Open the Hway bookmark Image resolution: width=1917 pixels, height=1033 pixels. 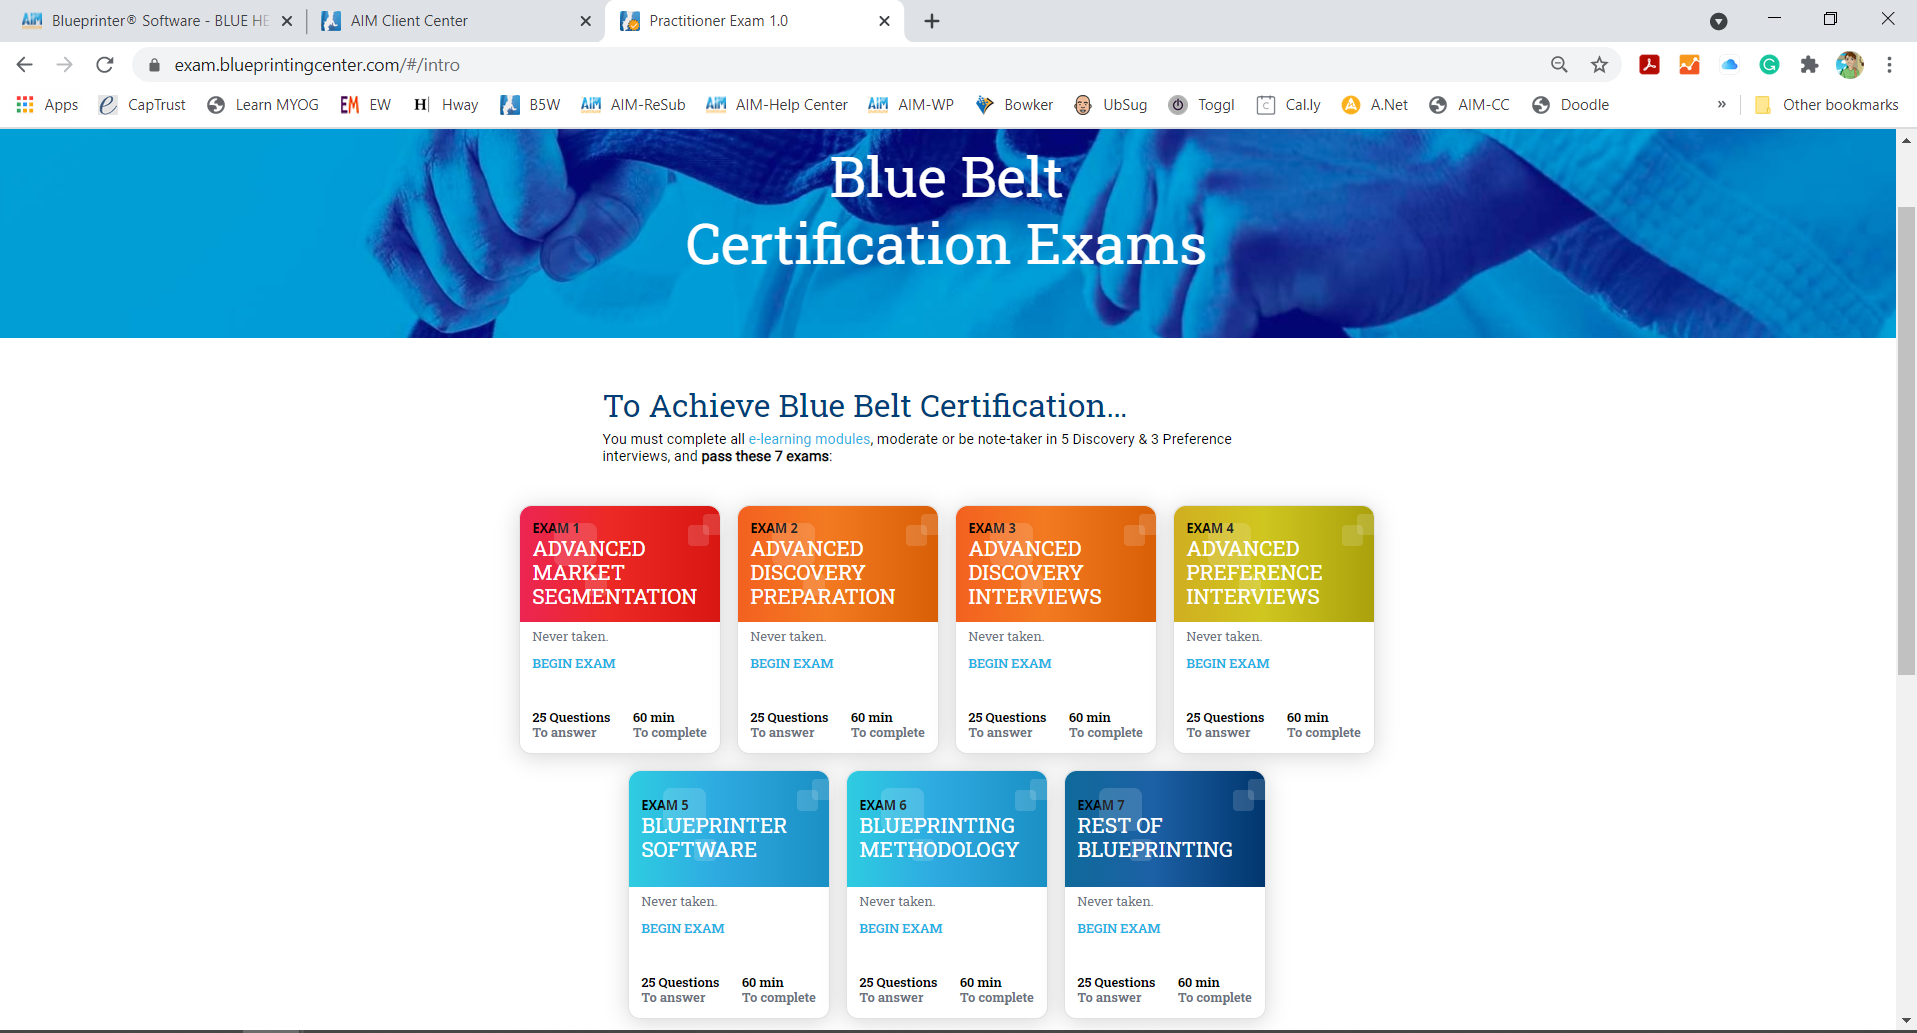click(x=446, y=105)
